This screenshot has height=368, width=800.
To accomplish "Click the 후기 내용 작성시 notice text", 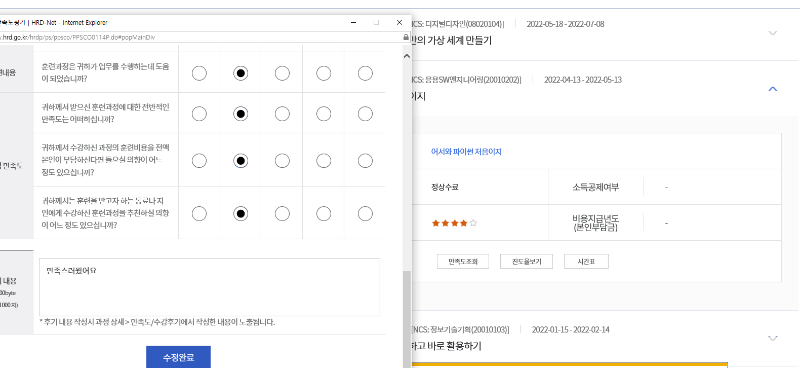I will click(157, 322).
